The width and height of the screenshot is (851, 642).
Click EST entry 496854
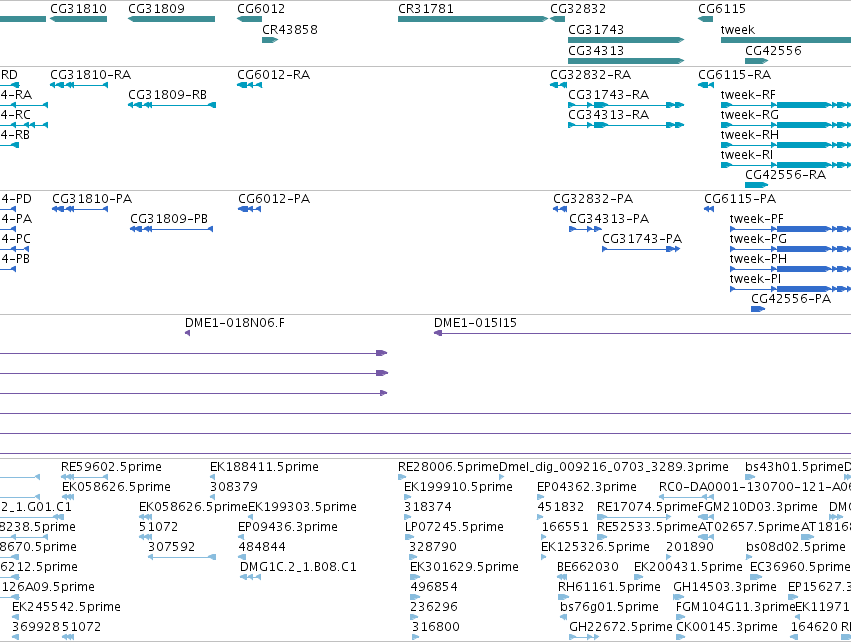(x=434, y=587)
